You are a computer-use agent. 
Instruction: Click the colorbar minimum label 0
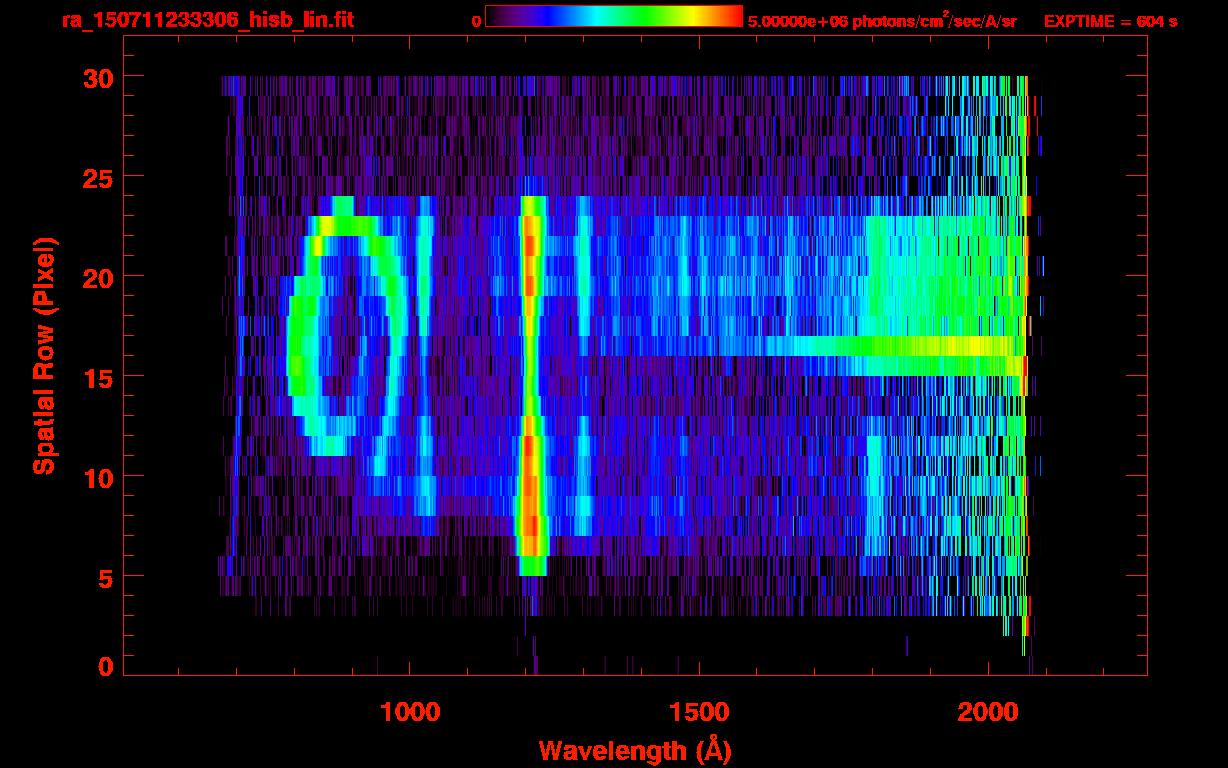(476, 21)
